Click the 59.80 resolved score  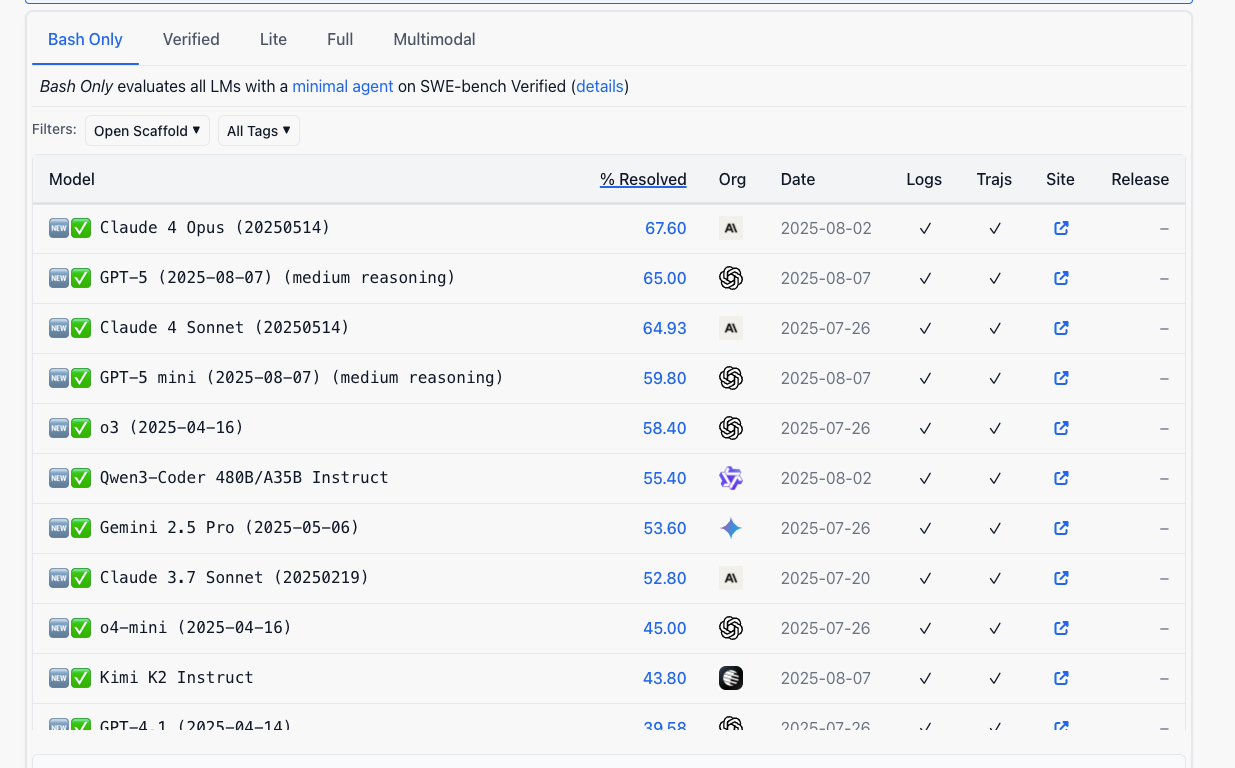pyautogui.click(x=665, y=379)
